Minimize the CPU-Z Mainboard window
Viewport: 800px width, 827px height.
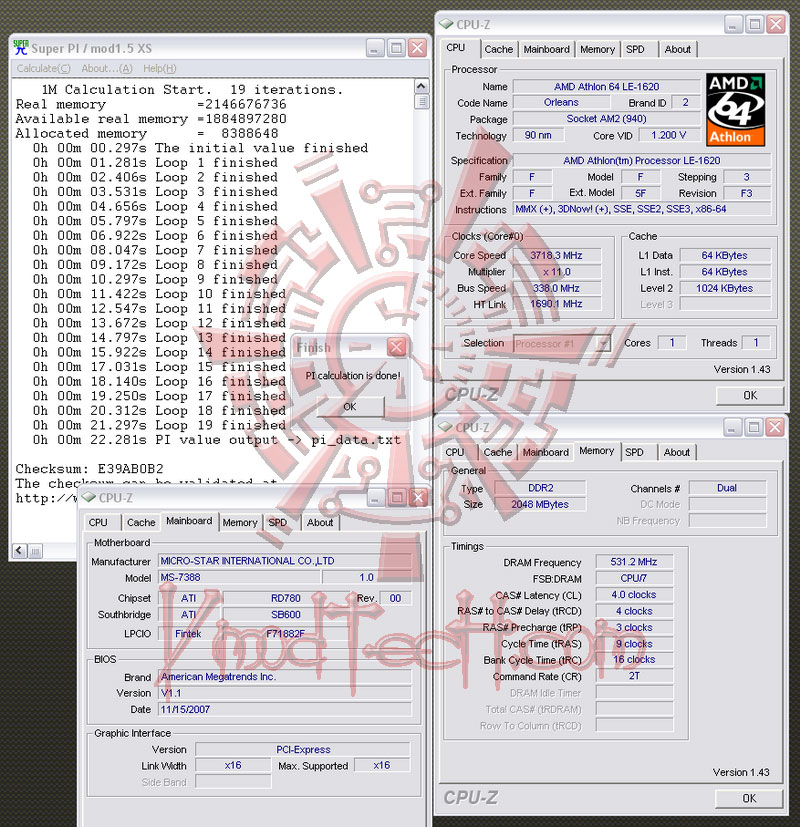pyautogui.click(x=375, y=497)
